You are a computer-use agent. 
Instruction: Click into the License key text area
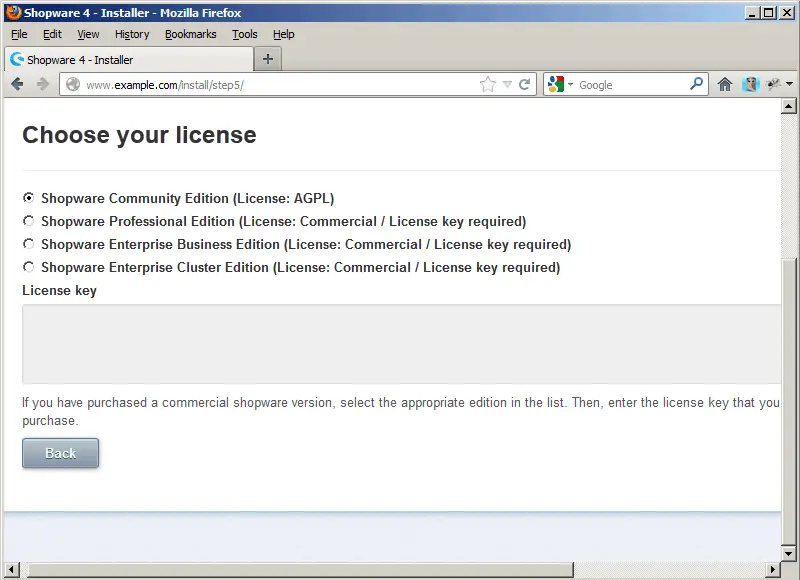coord(402,344)
